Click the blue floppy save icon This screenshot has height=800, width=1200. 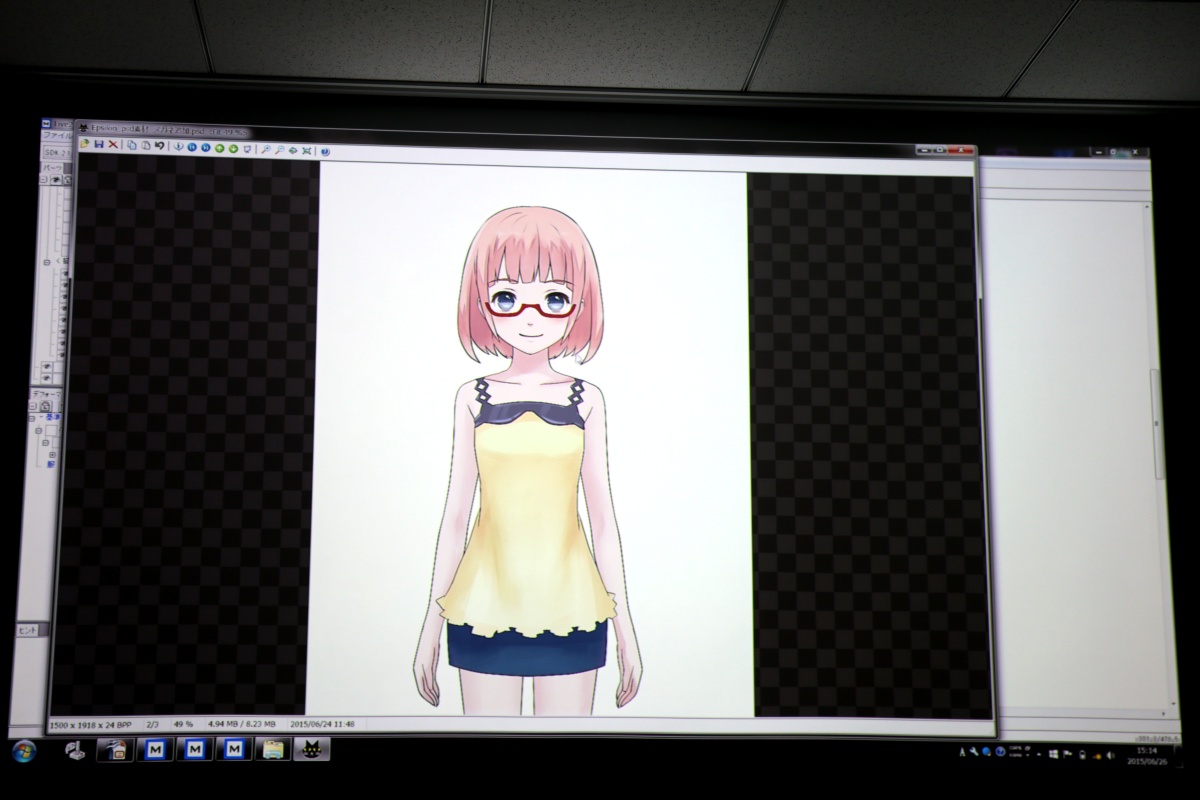click(x=99, y=145)
